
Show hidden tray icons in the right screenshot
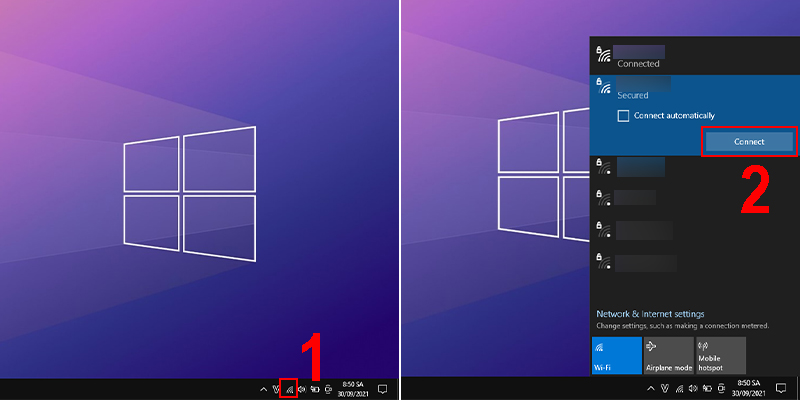point(652,388)
